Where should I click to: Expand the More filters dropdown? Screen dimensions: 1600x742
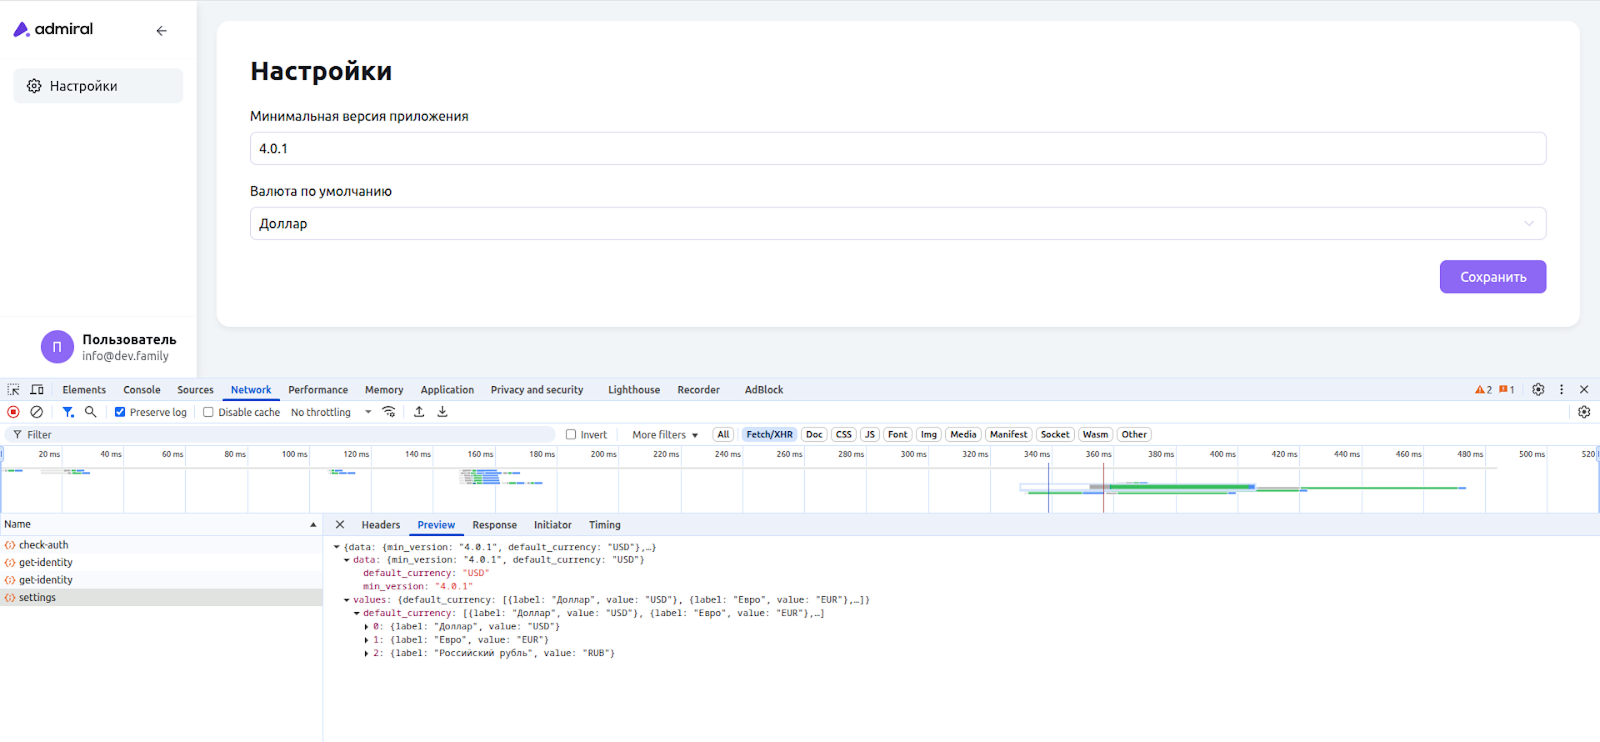[x=665, y=435]
